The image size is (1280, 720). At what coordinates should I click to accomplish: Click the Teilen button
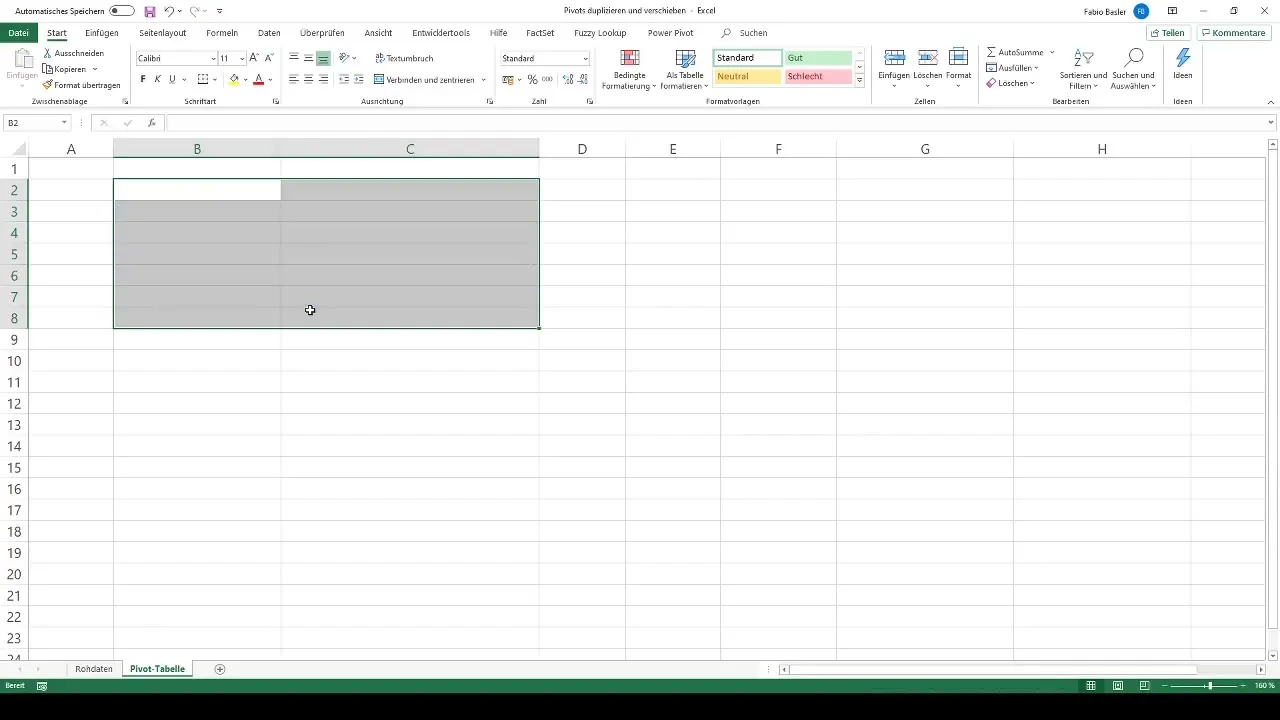1168,33
